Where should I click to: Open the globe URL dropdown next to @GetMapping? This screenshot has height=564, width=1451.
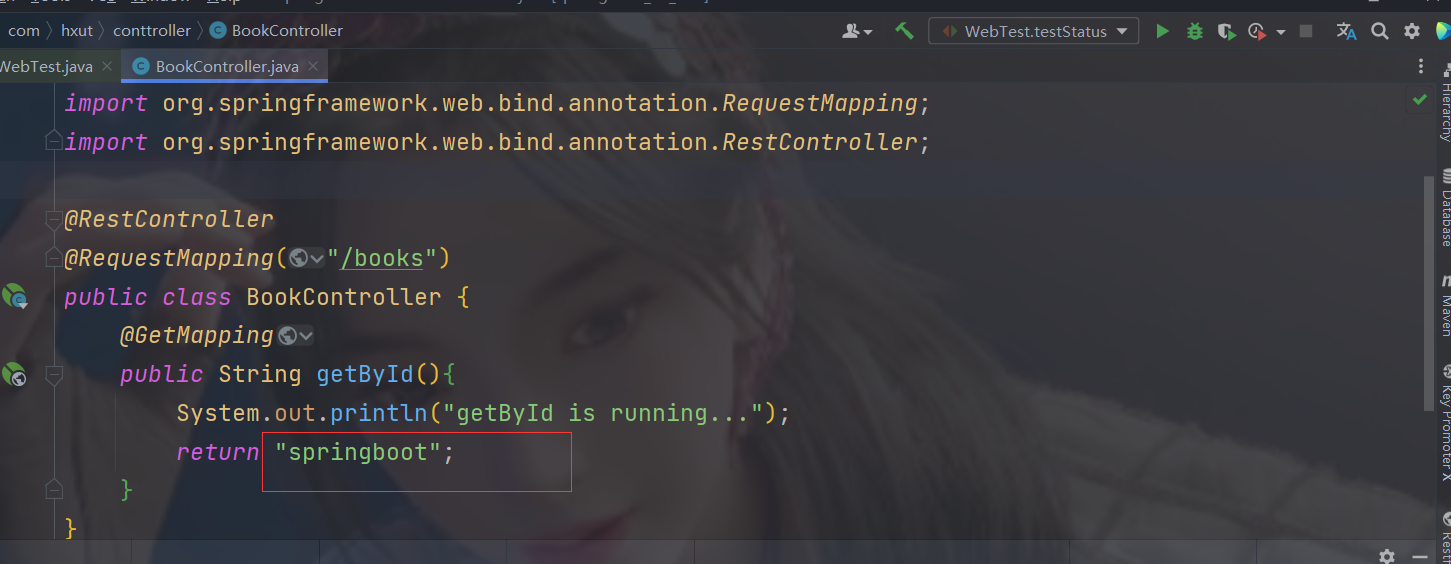click(x=296, y=336)
